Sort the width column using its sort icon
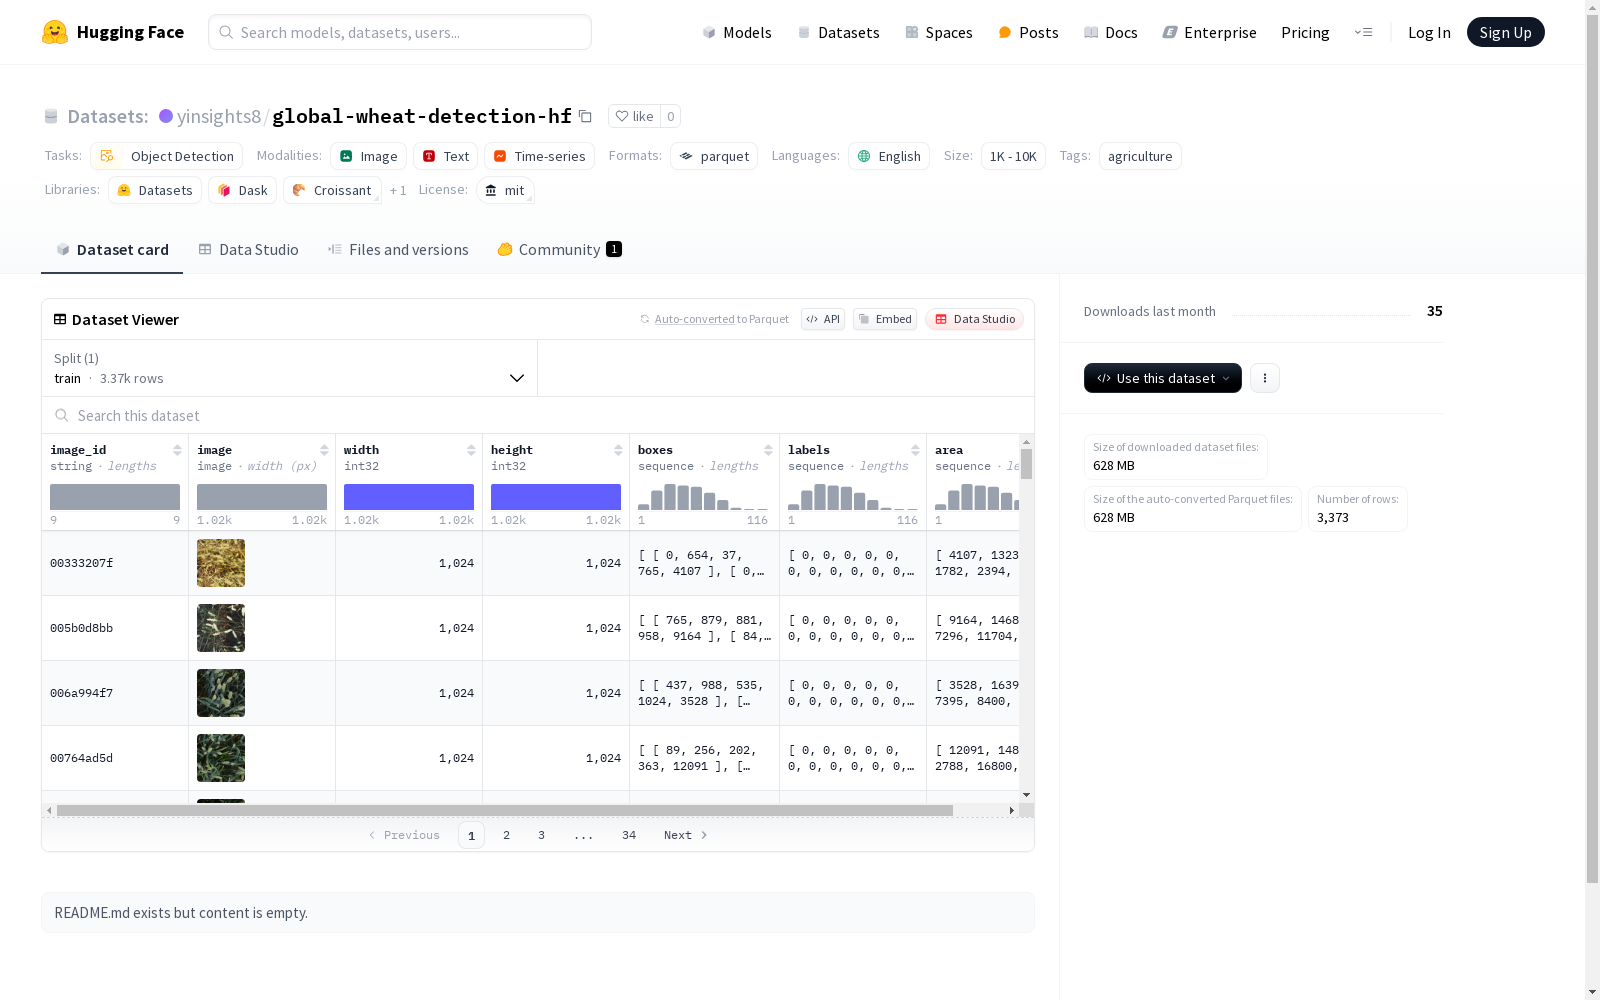Image resolution: width=1600 pixels, height=1000 pixels. point(471,450)
